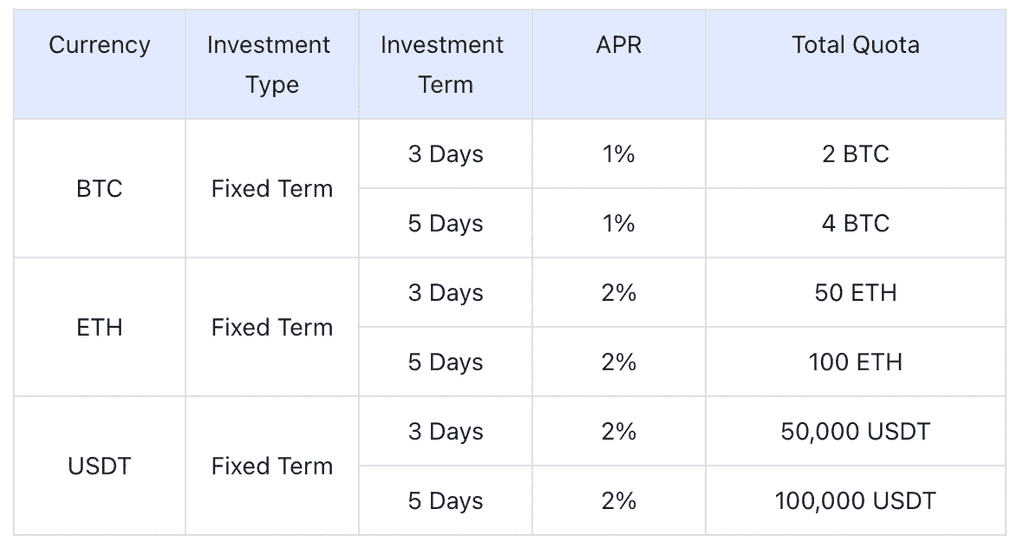Click the 1% APR for BTC 5 Days
This screenshot has width=1024, height=548.
(x=618, y=224)
